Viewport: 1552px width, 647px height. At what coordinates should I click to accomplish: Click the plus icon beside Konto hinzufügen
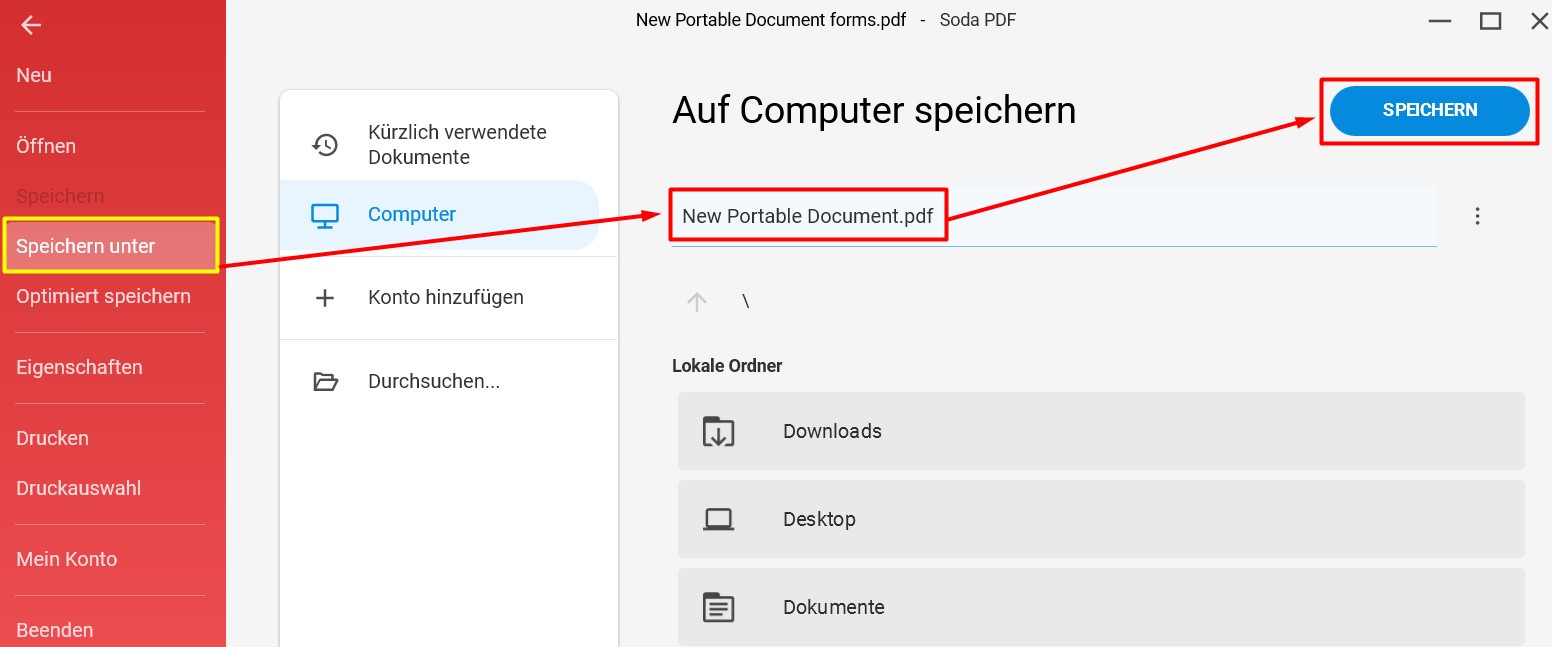point(325,298)
